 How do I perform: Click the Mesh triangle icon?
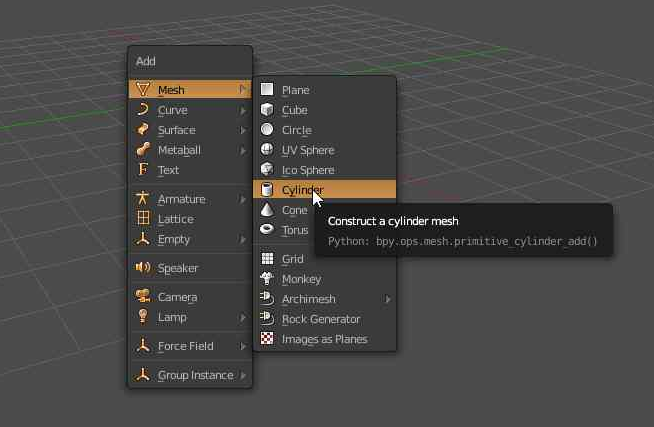143,90
